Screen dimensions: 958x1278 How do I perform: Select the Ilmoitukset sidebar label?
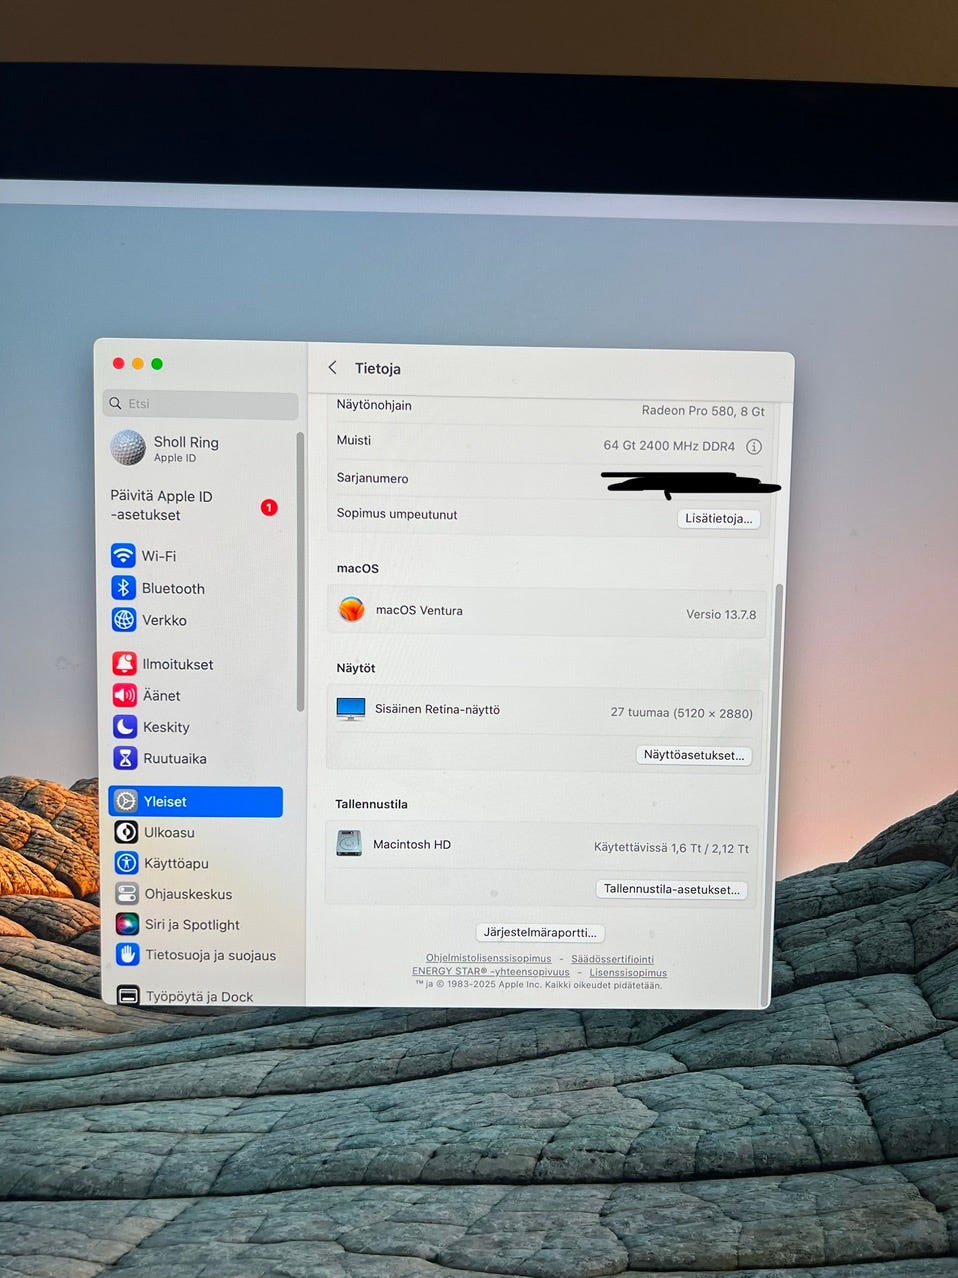[178, 664]
